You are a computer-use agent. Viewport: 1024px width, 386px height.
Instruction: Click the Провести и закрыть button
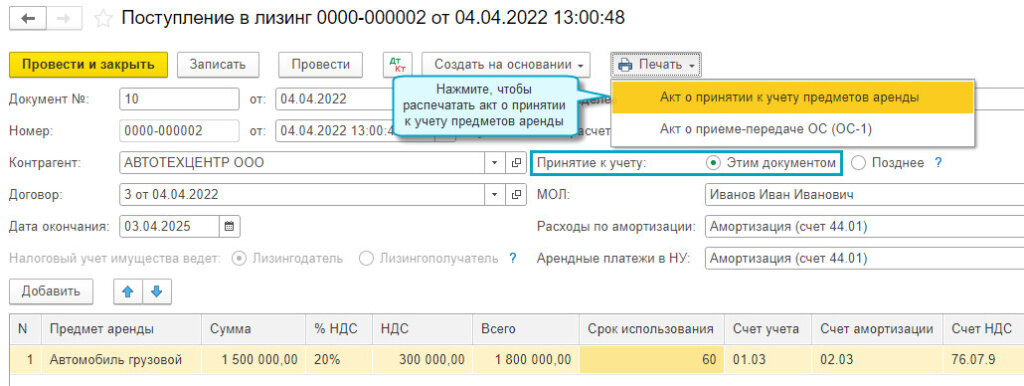(88, 65)
